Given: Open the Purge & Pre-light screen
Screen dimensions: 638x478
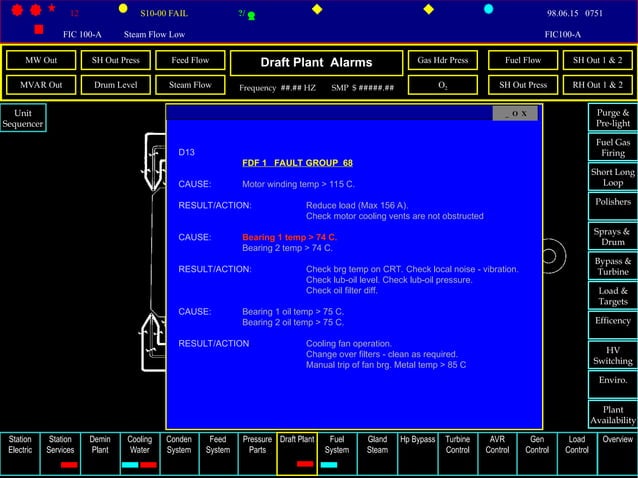Looking at the screenshot, I should (613, 118).
